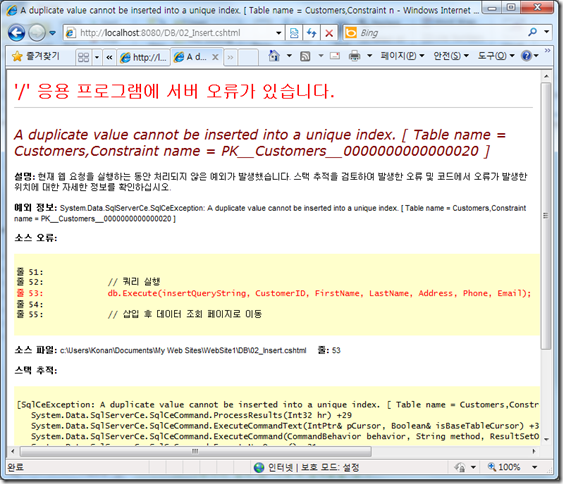Click the '// 쿼리 실행' comment line
Screen dimensions: 563x484
(x=134, y=282)
